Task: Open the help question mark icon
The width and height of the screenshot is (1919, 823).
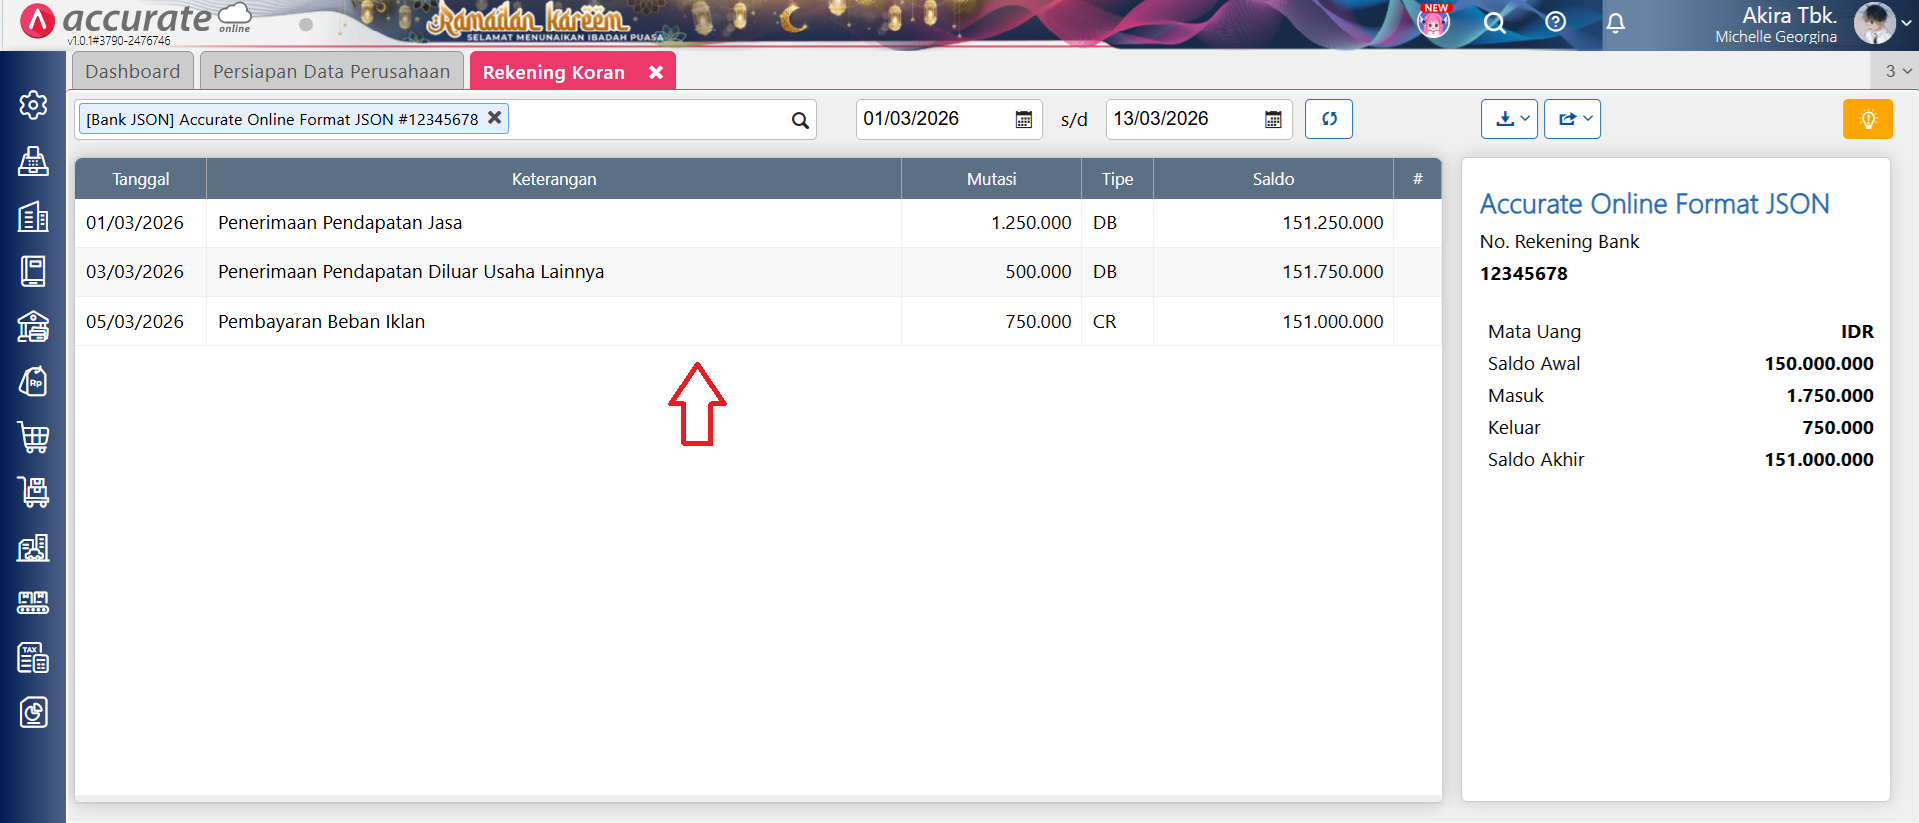Action: click(1555, 22)
